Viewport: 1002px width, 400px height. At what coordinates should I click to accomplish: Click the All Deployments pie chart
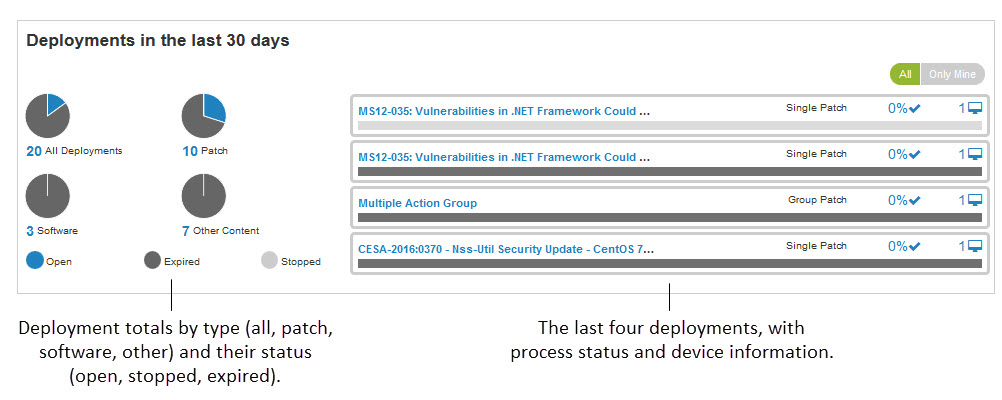tap(47, 116)
